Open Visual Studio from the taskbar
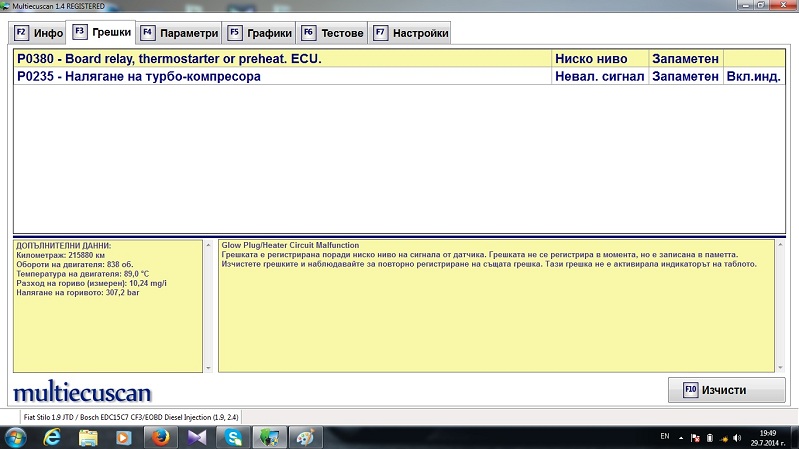The width and height of the screenshot is (799, 449). pos(196,437)
